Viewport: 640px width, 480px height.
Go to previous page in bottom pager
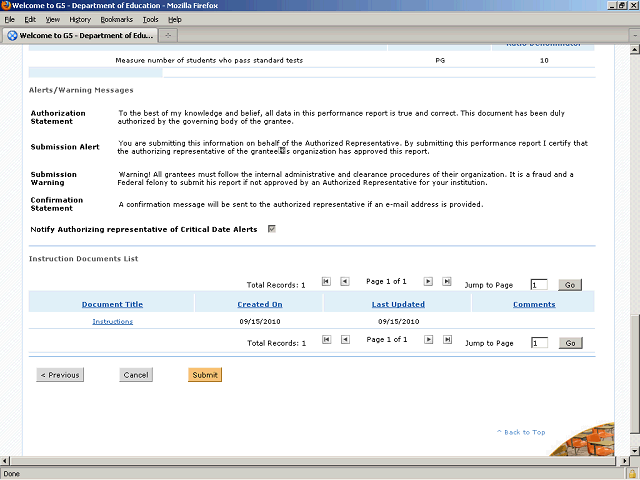(345, 340)
